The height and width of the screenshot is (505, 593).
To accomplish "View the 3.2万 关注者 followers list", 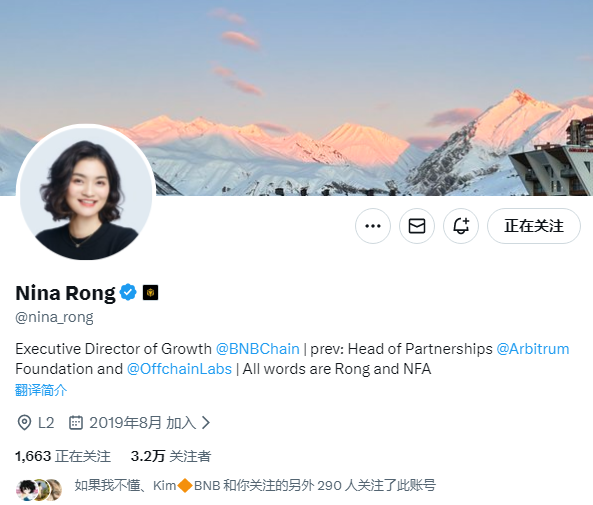I will [171, 456].
